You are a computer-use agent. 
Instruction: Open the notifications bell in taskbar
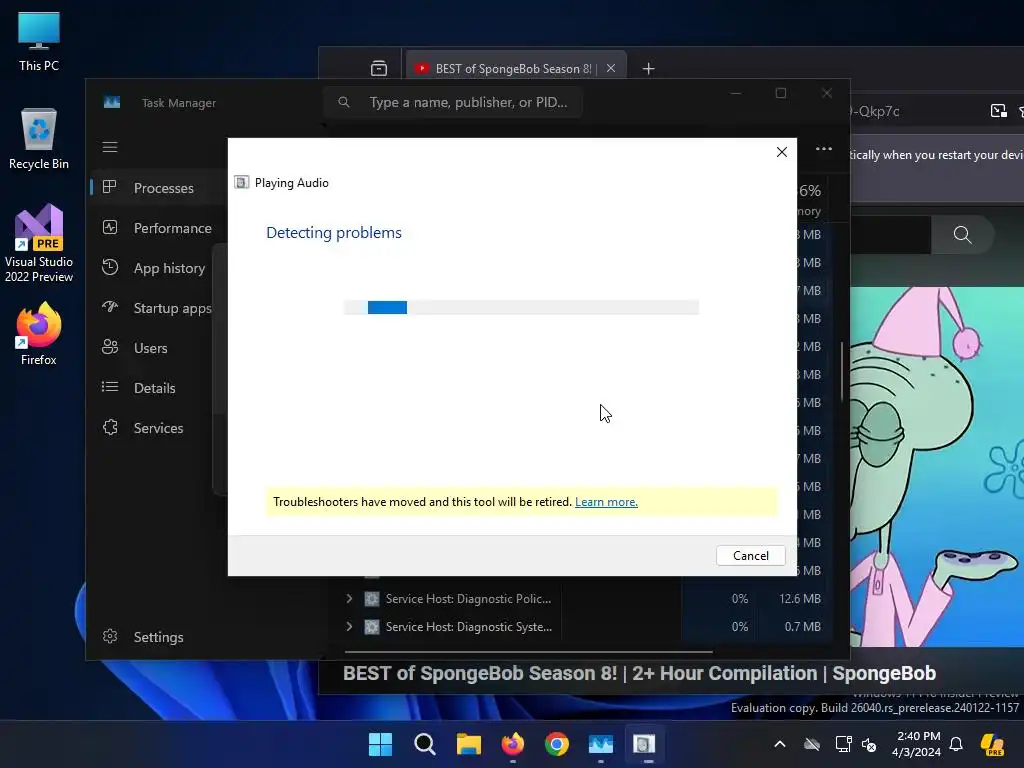point(956,744)
